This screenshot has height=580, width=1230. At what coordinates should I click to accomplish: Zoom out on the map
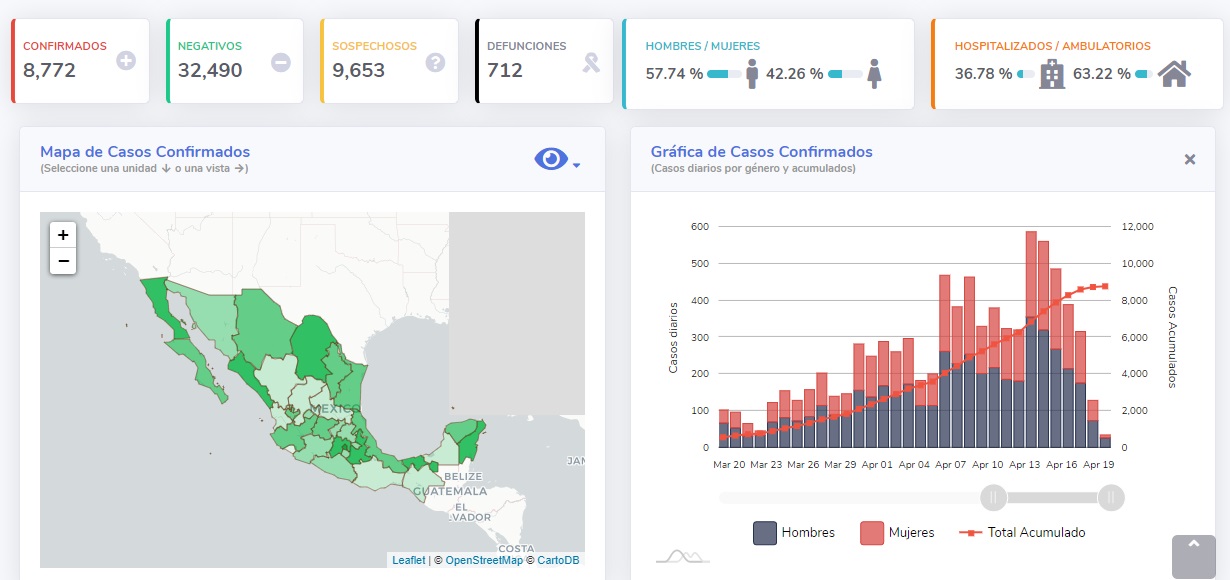click(63, 261)
